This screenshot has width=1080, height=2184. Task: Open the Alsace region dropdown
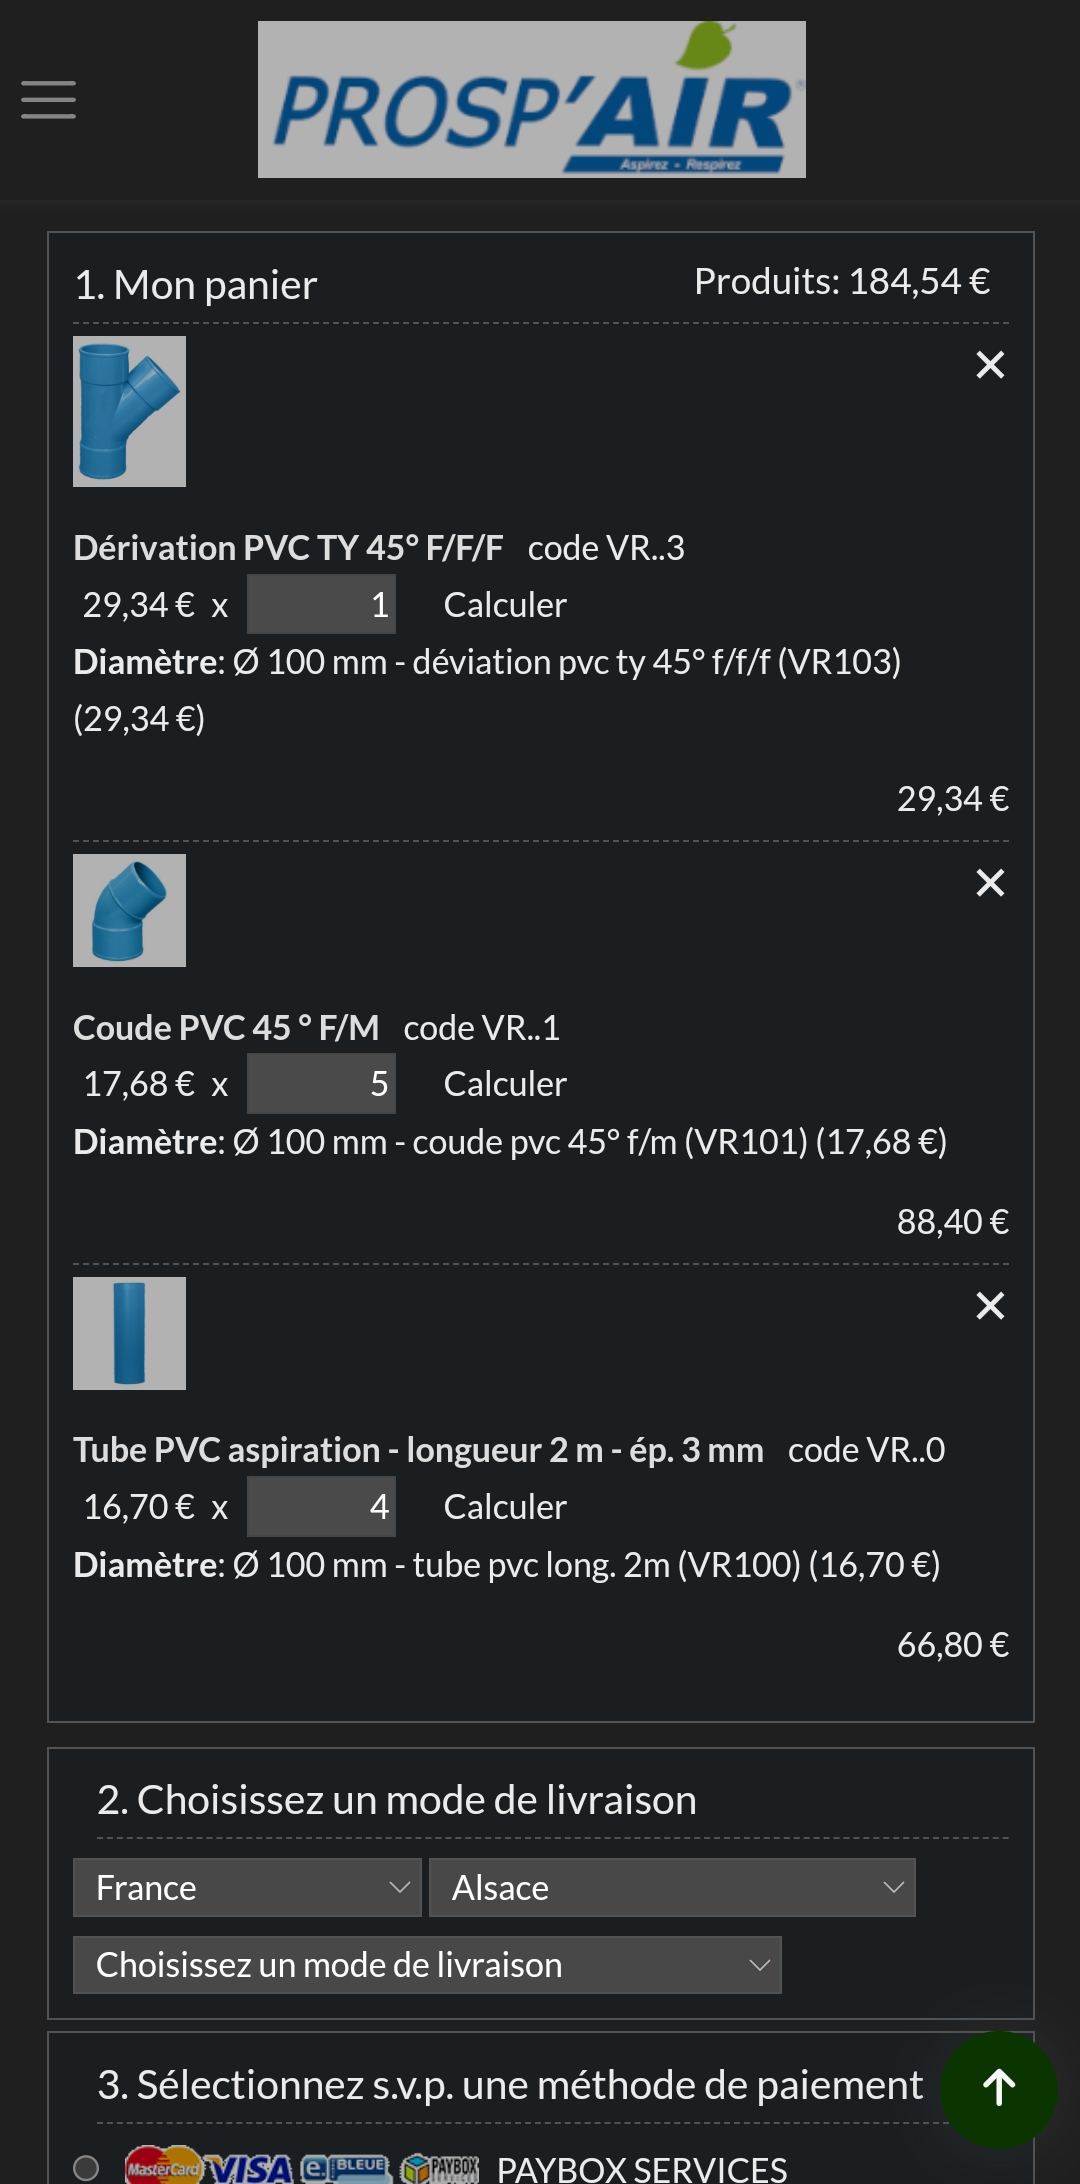coord(672,1888)
